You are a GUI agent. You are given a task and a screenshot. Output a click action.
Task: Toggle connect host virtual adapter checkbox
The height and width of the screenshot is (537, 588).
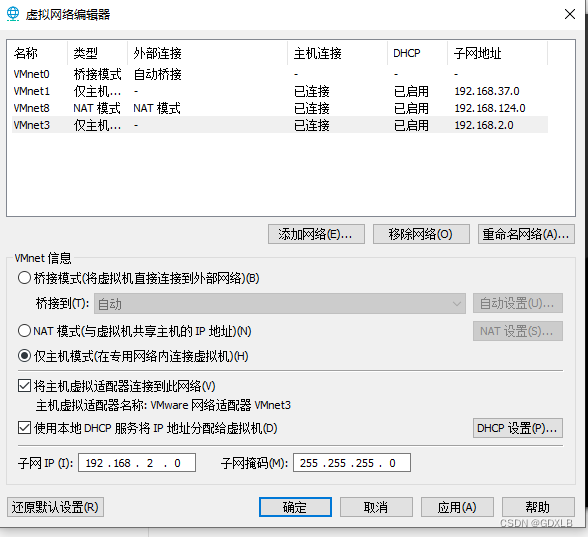point(24,386)
